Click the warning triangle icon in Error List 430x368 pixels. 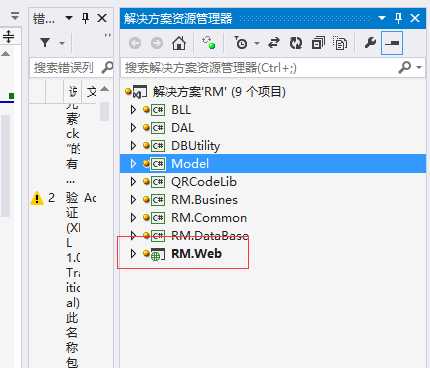click(37, 199)
